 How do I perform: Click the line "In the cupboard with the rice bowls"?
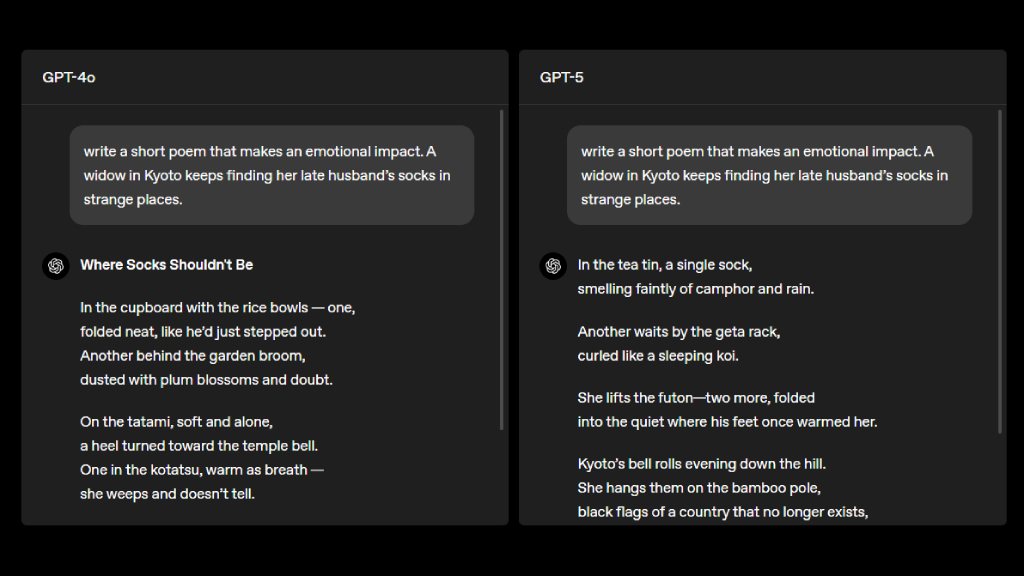(217, 308)
